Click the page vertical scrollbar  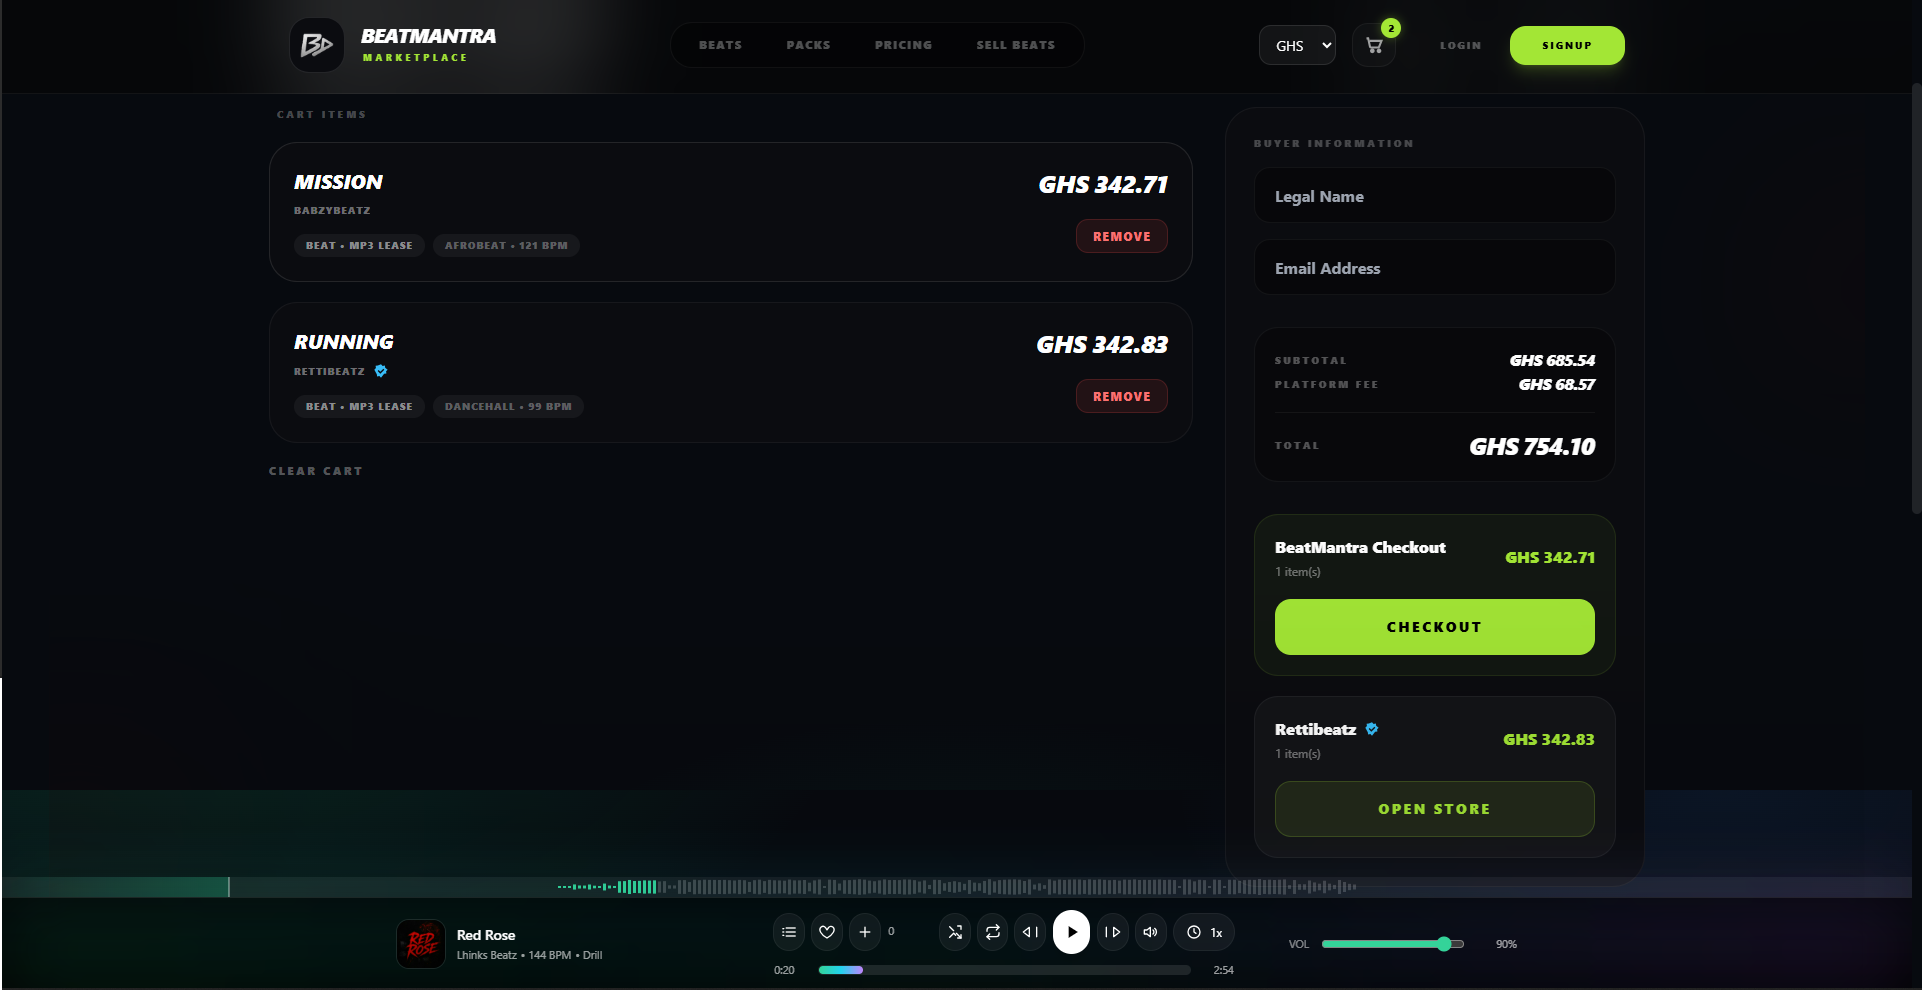coord(1916,300)
